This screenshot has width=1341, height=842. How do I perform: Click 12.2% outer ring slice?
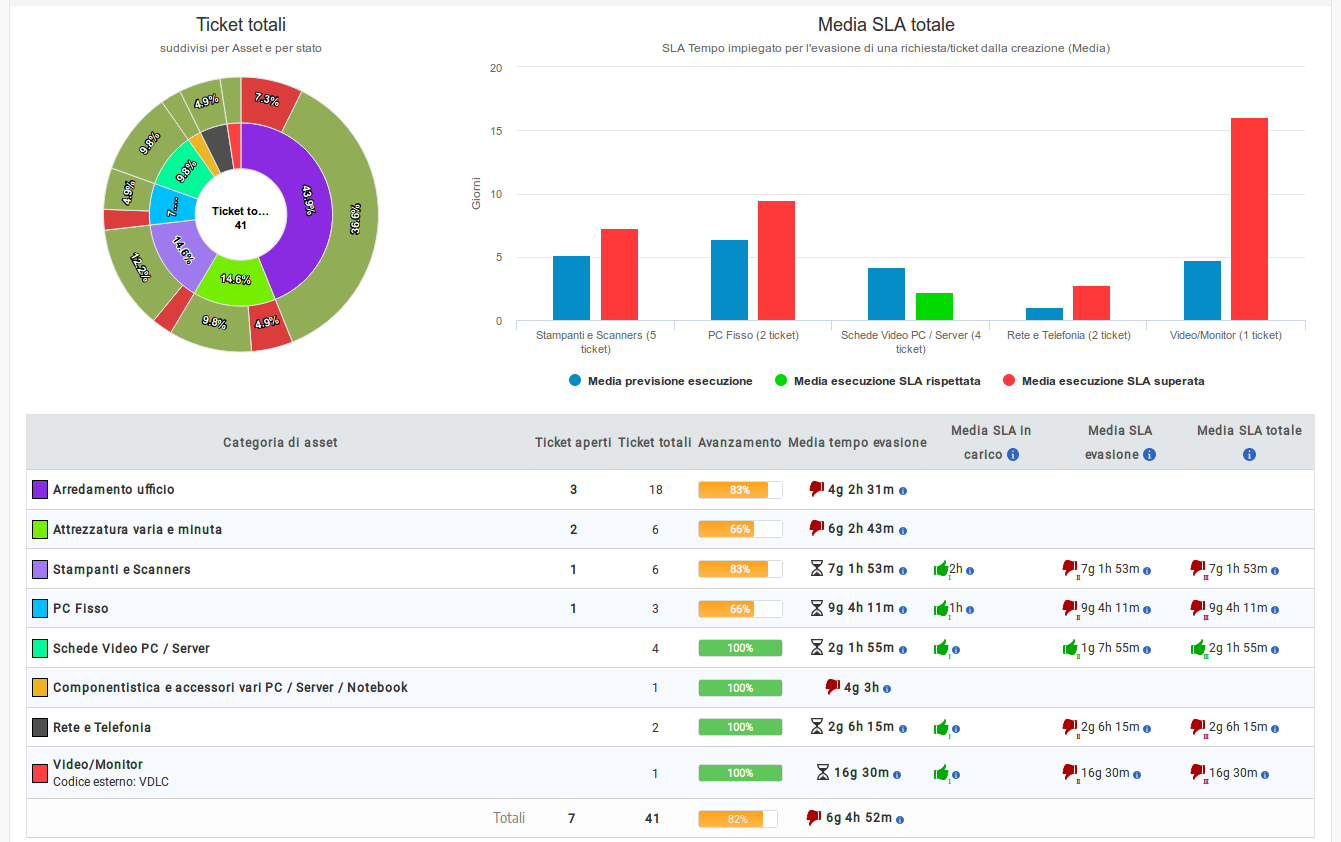(140, 266)
